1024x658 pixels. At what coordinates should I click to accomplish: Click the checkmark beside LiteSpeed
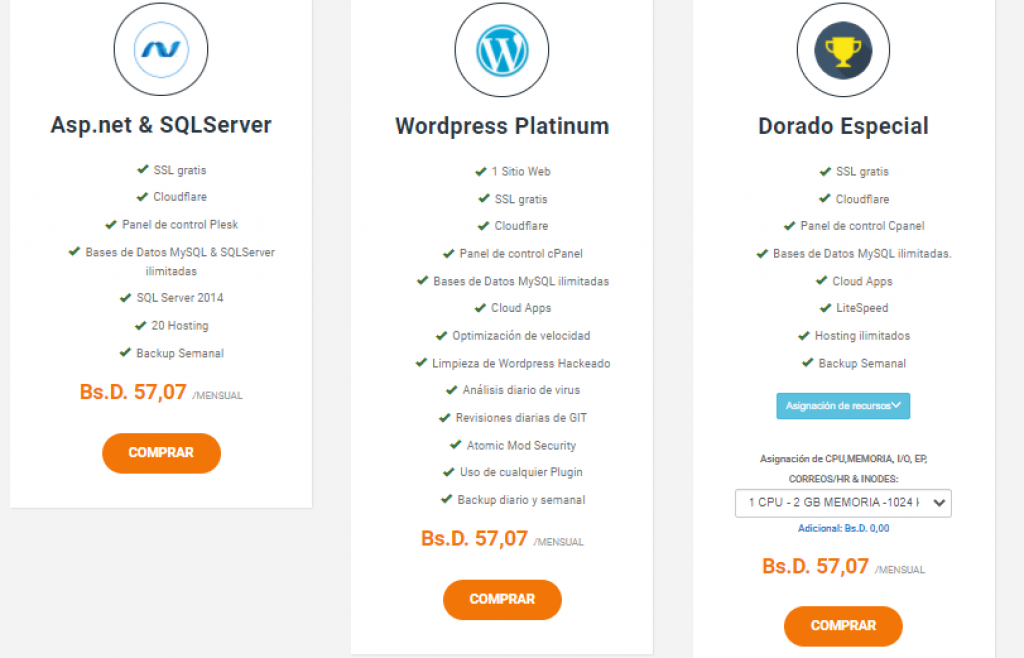825,308
